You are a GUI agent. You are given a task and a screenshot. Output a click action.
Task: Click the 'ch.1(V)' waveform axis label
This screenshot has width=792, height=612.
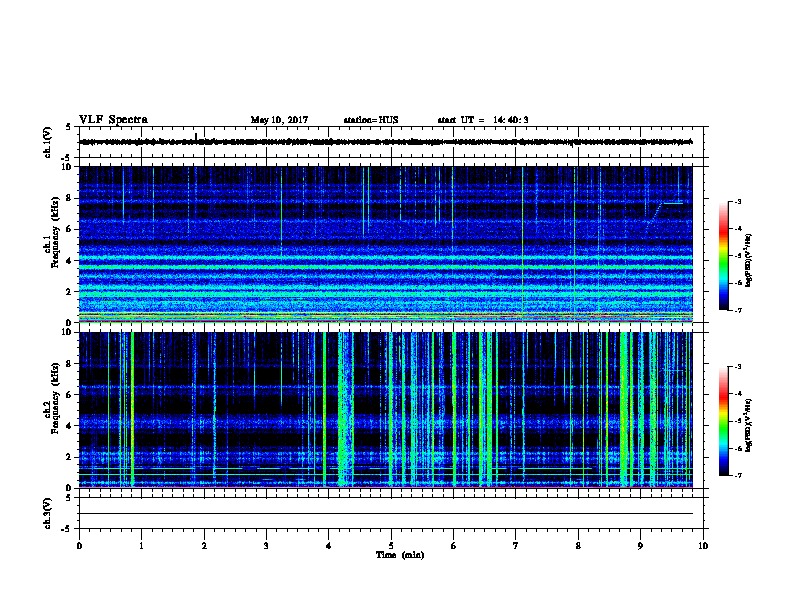(x=48, y=142)
